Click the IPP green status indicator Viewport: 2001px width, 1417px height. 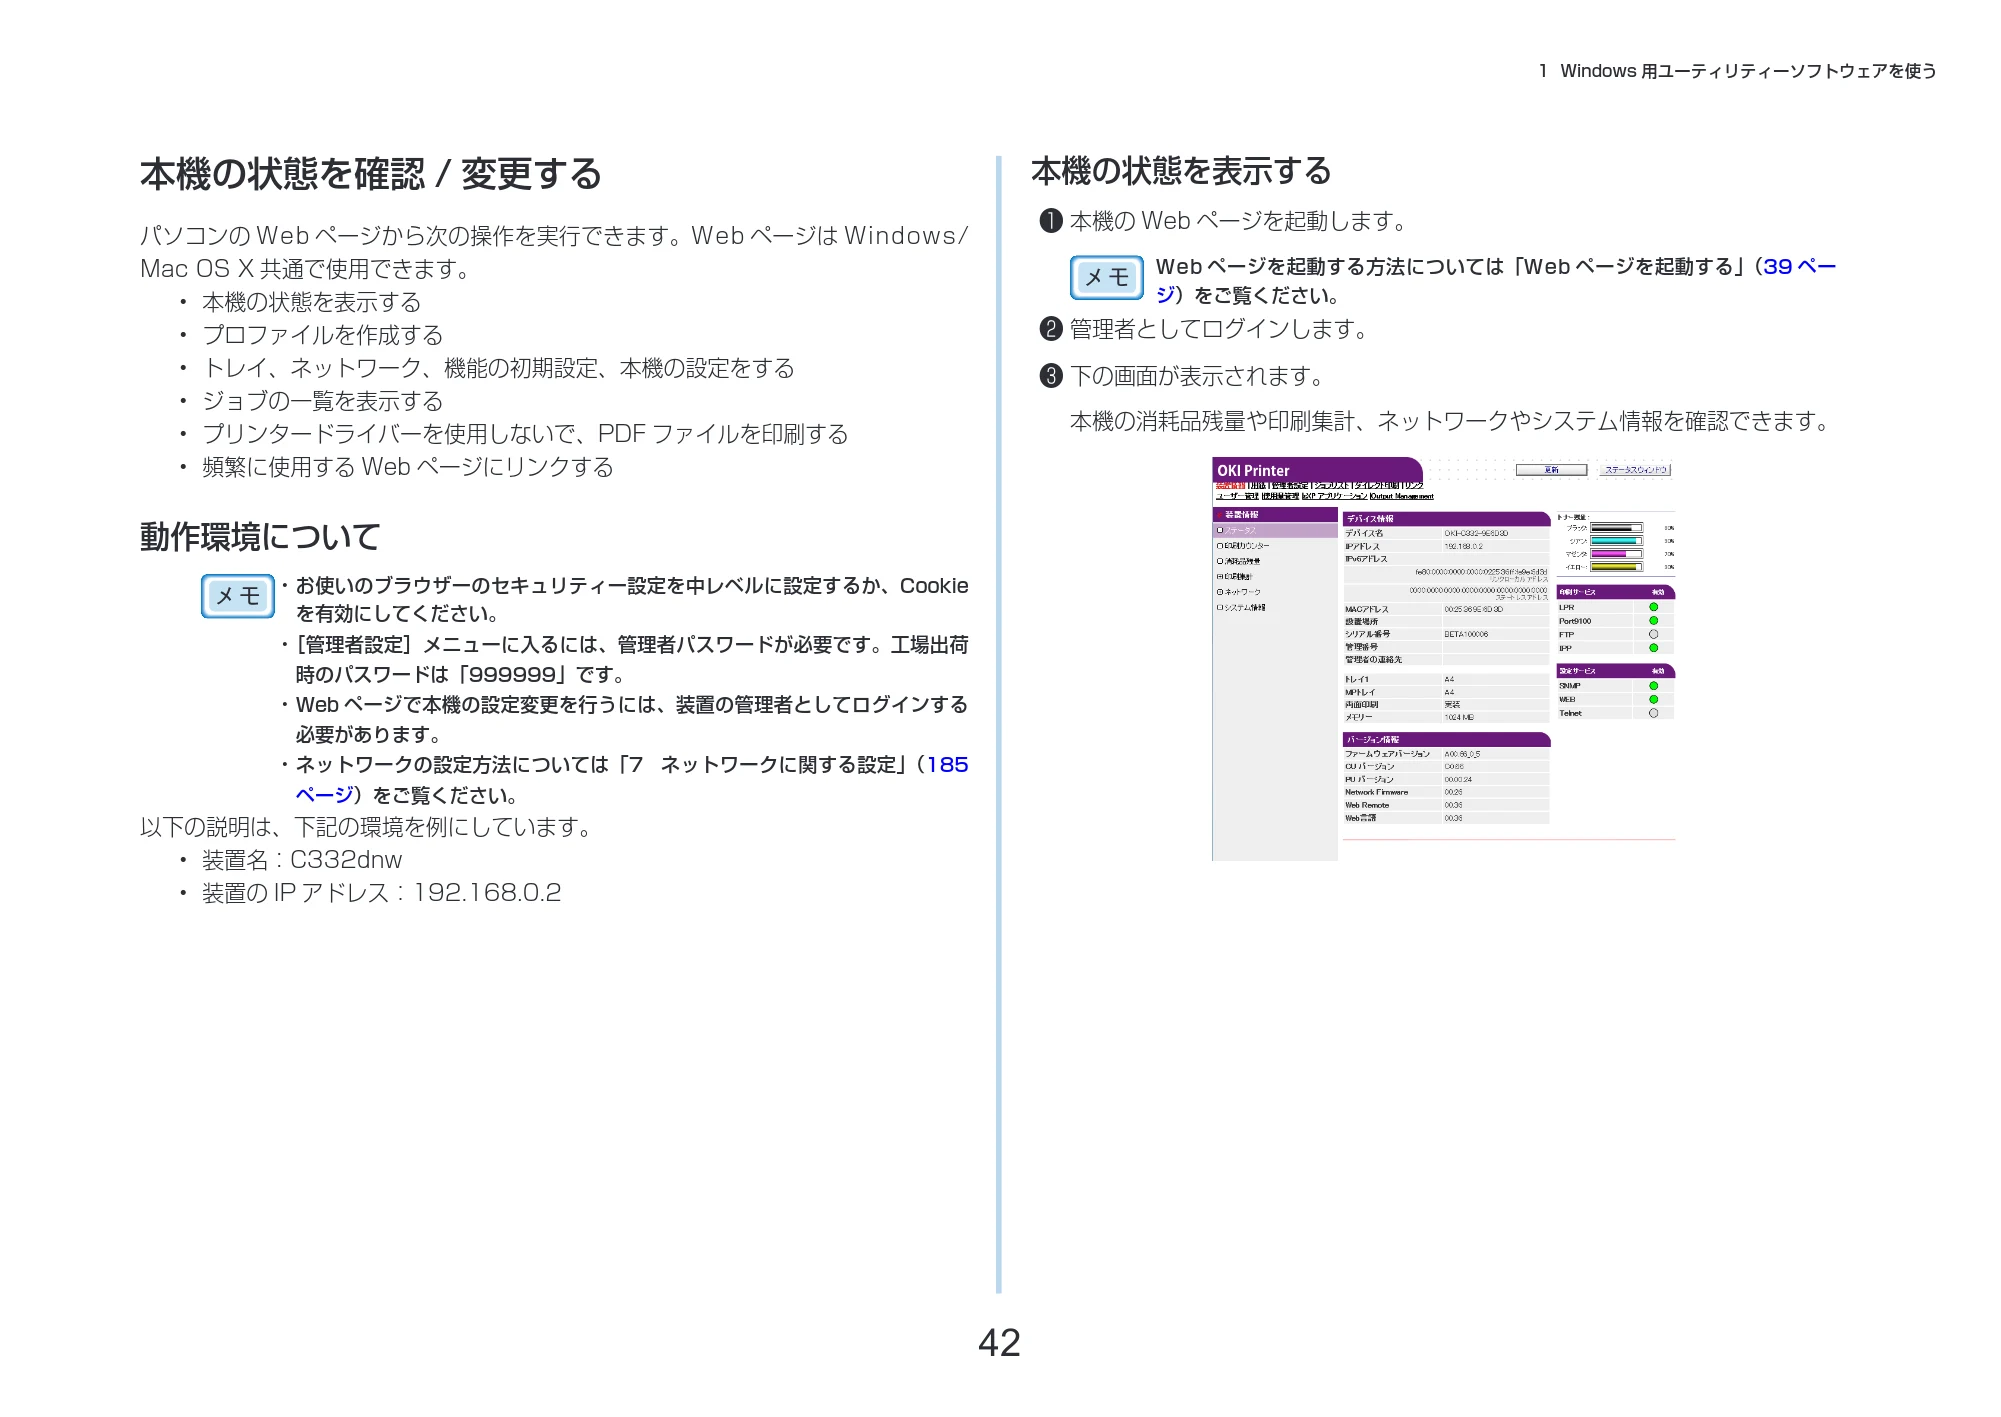pyautogui.click(x=1653, y=648)
